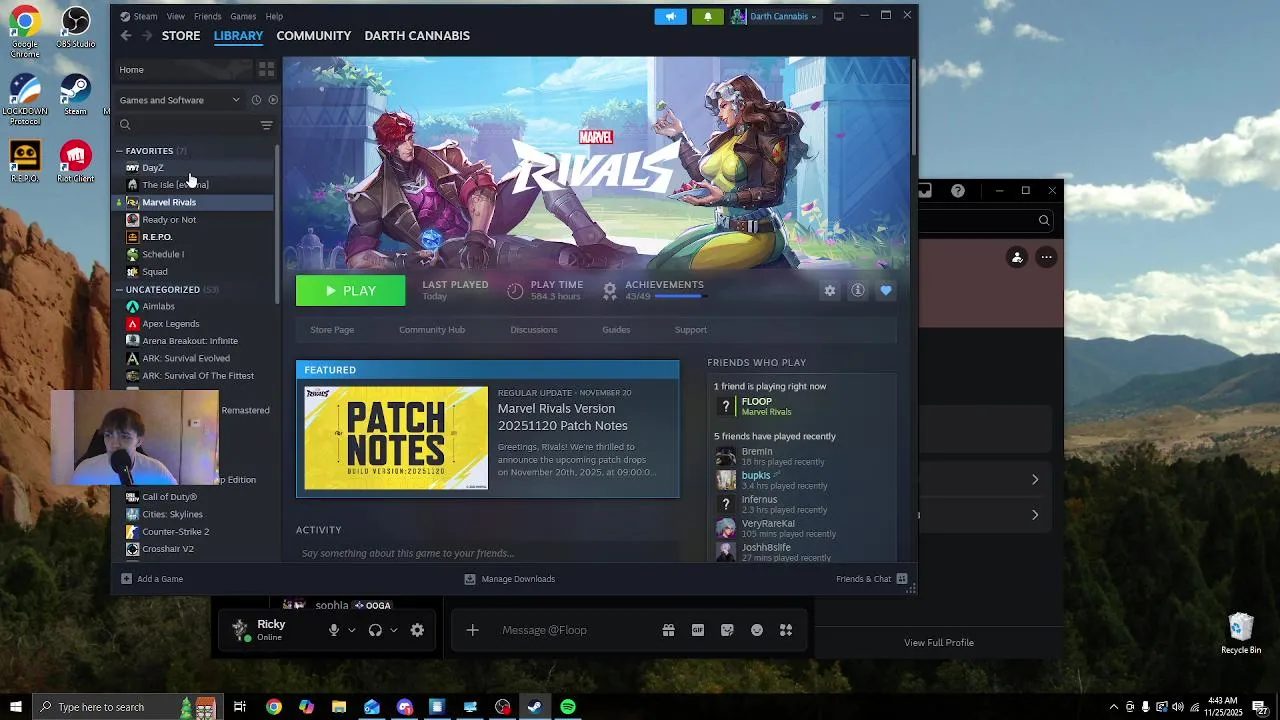Screen dimensions: 1280x720
Task: Open Riot Client desktop shortcut
Action: tap(76, 162)
